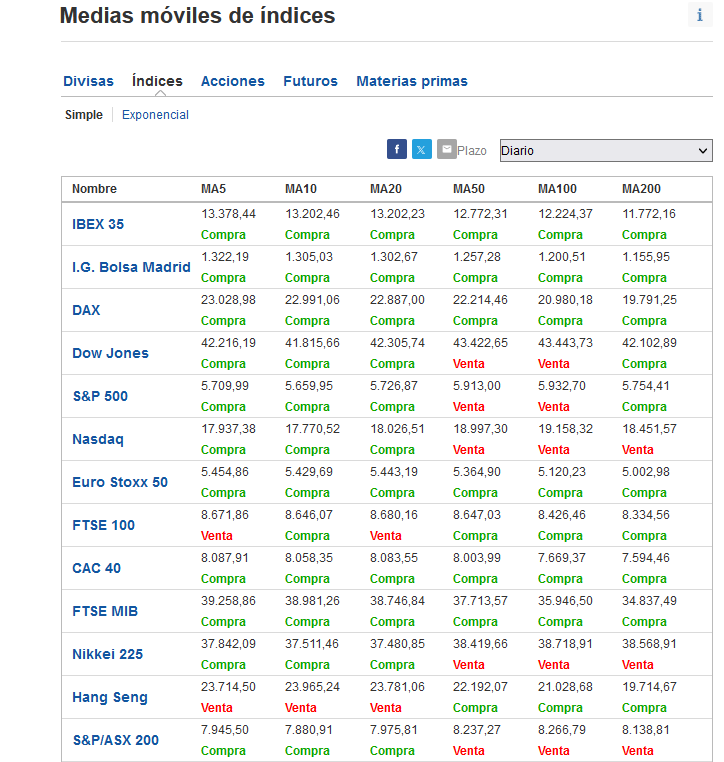Open the FTSE MIB index link

pyautogui.click(x=105, y=611)
